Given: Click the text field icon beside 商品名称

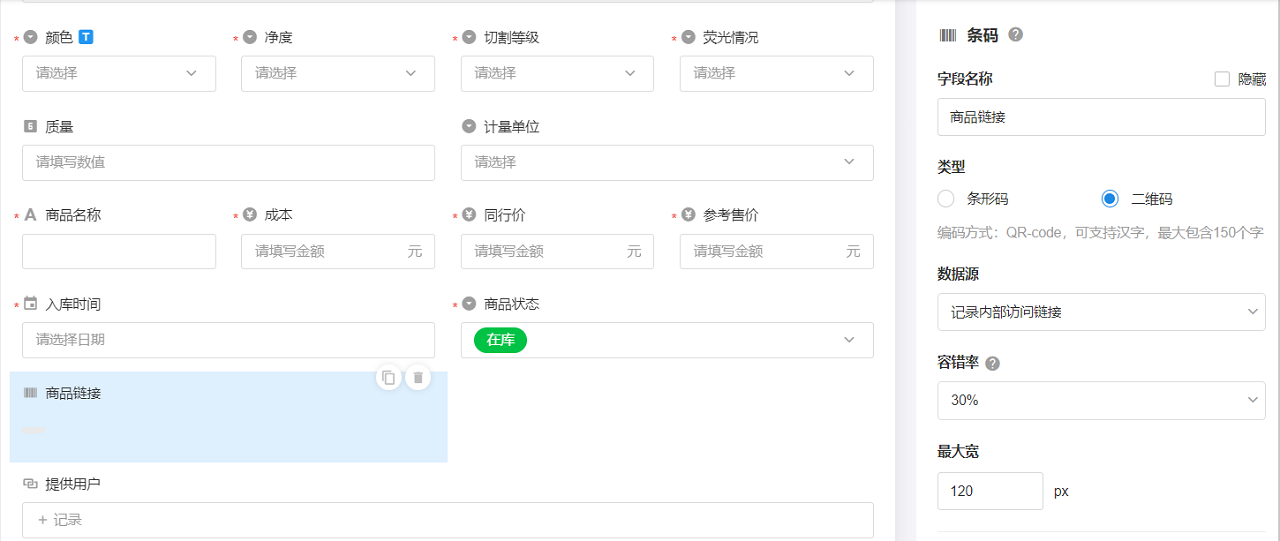Looking at the screenshot, I should 30,214.
